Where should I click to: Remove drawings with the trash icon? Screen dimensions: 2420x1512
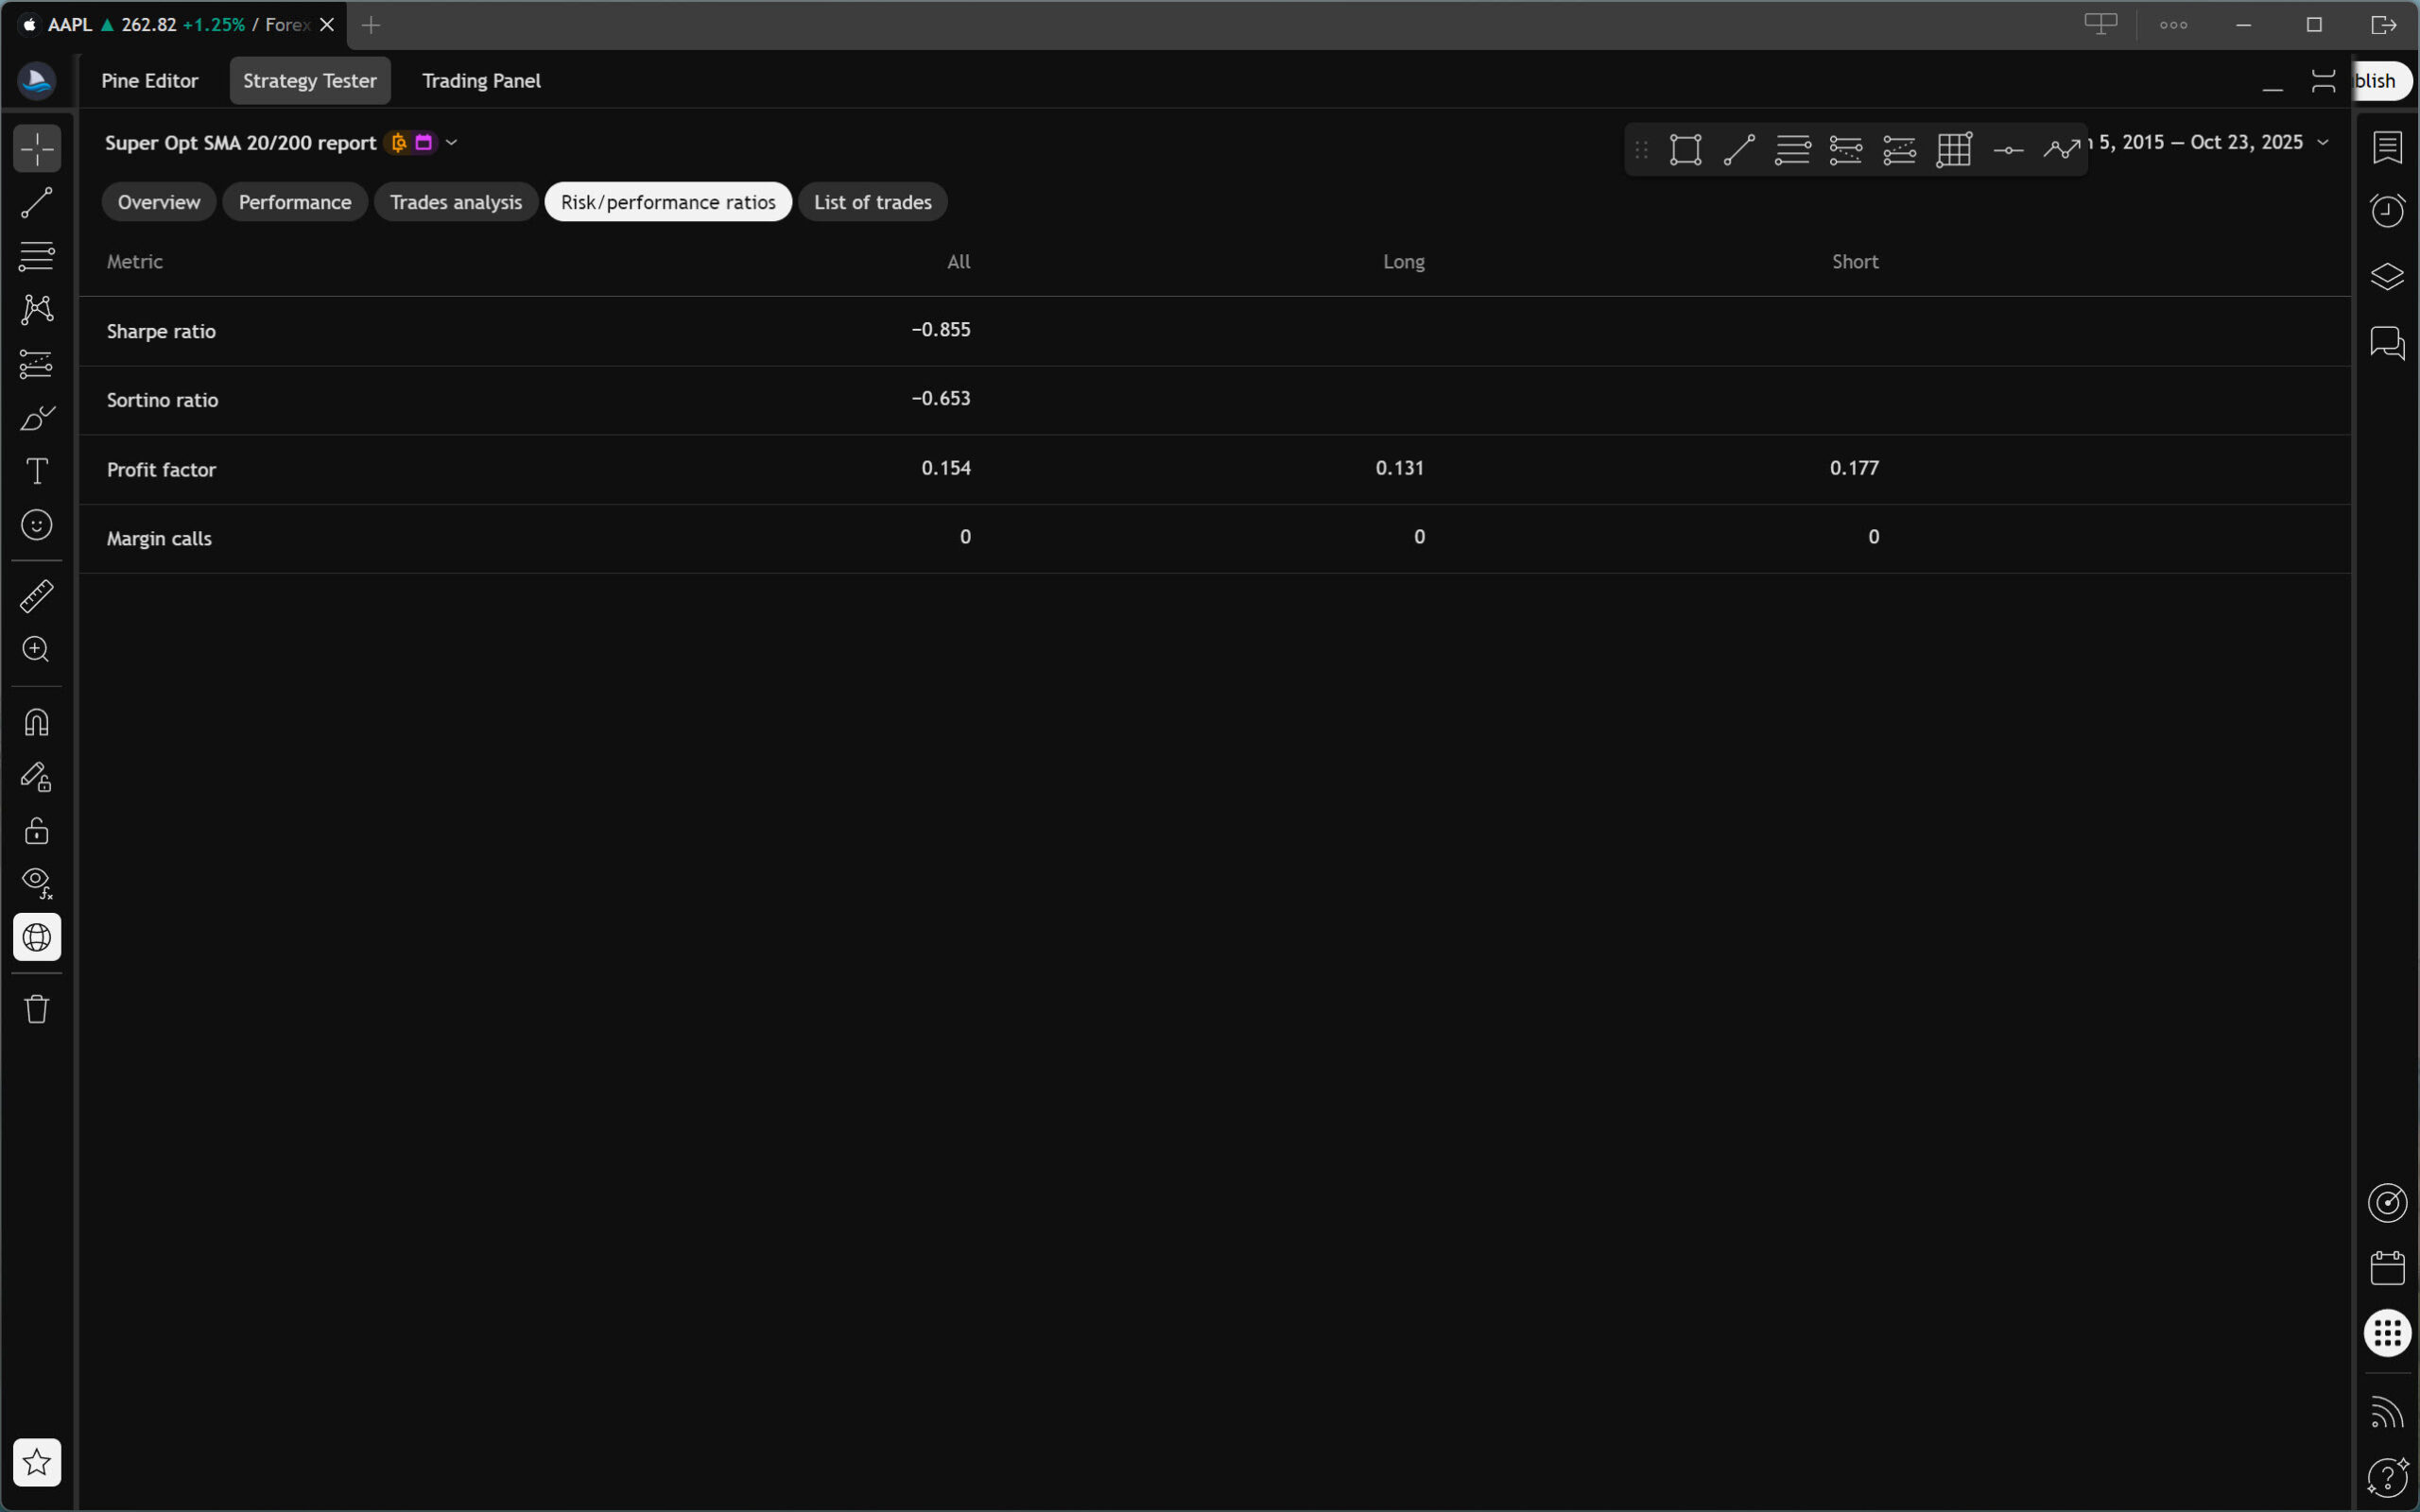click(x=37, y=1008)
